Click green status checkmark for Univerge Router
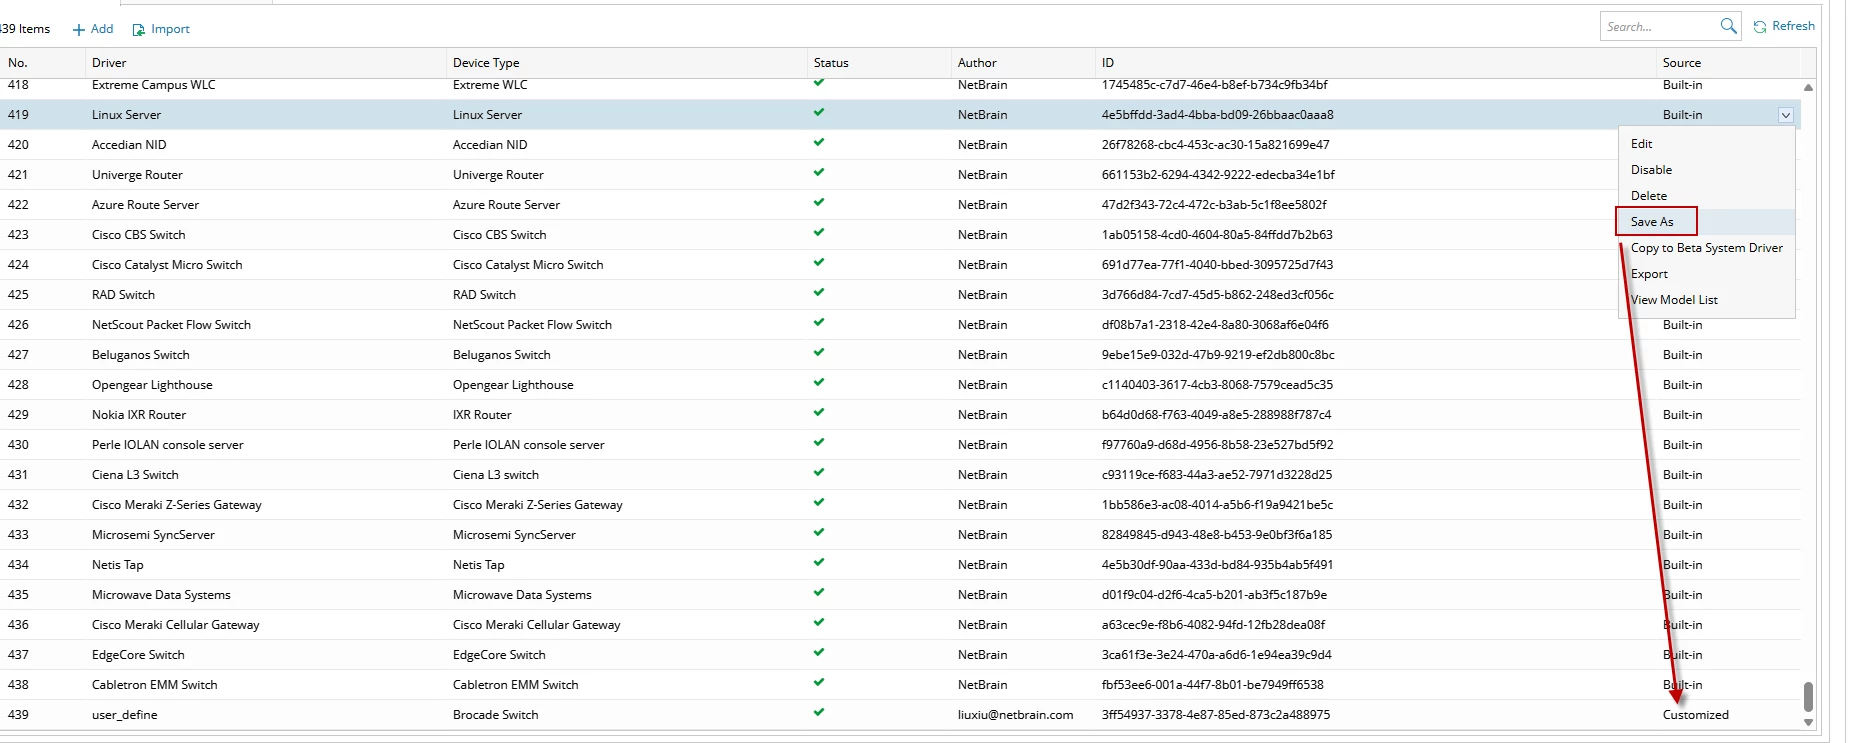The image size is (1855, 743). point(819,173)
